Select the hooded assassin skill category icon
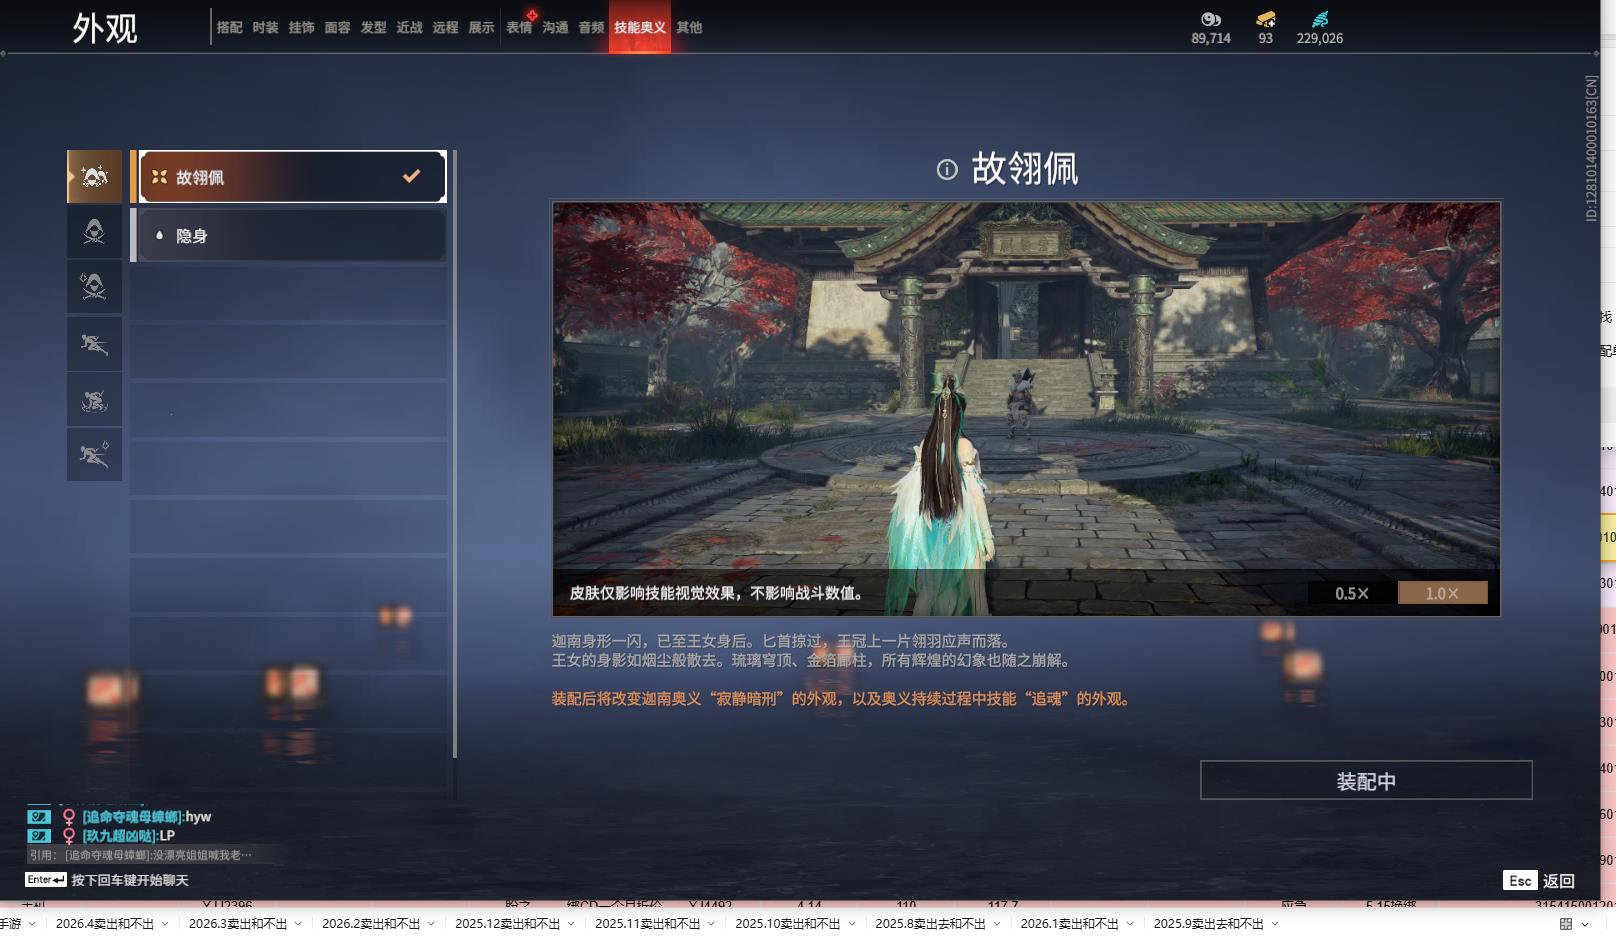Viewport: 1616px width, 939px height. click(x=94, y=232)
